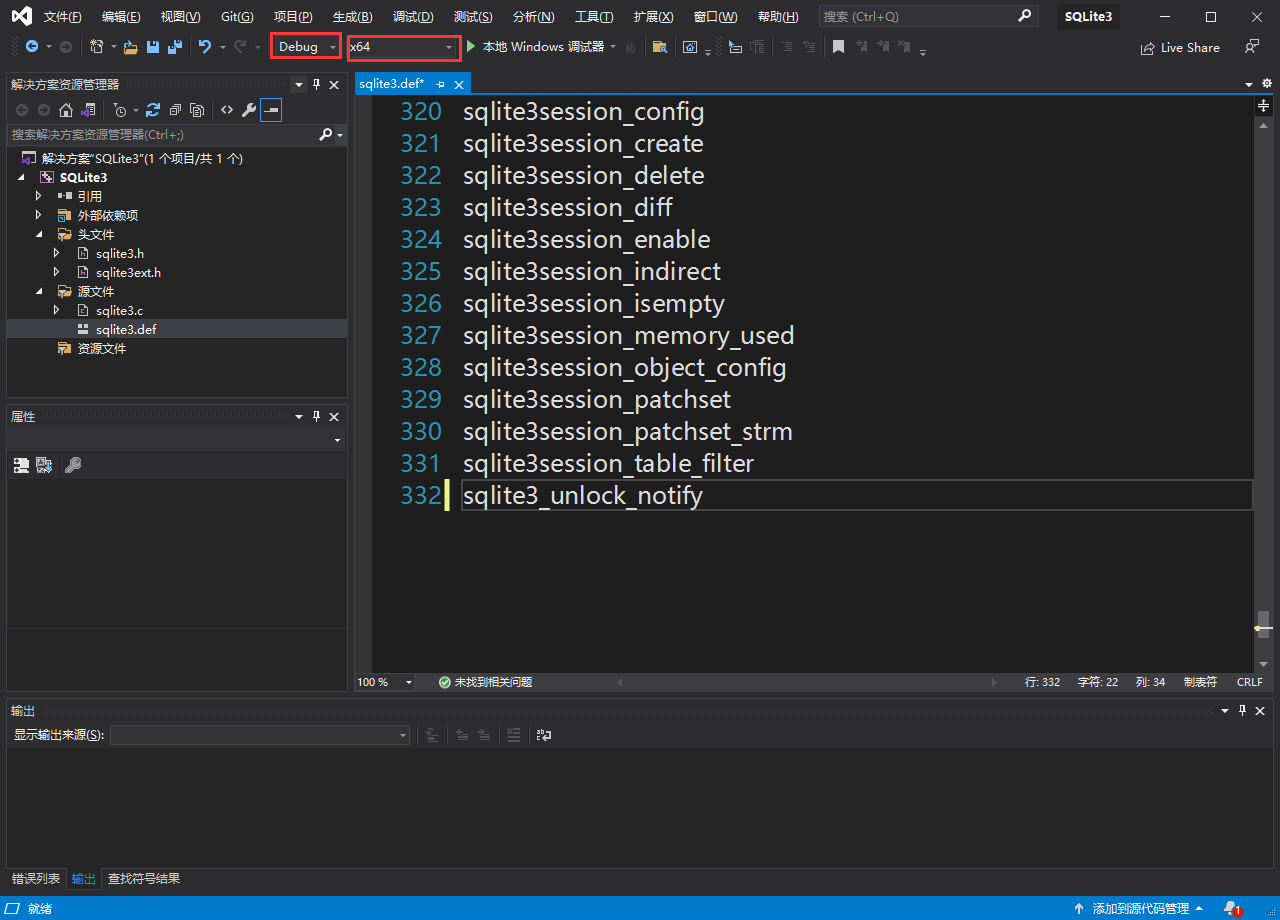Click the toggle bookmark icon in the toolbar

(838, 47)
